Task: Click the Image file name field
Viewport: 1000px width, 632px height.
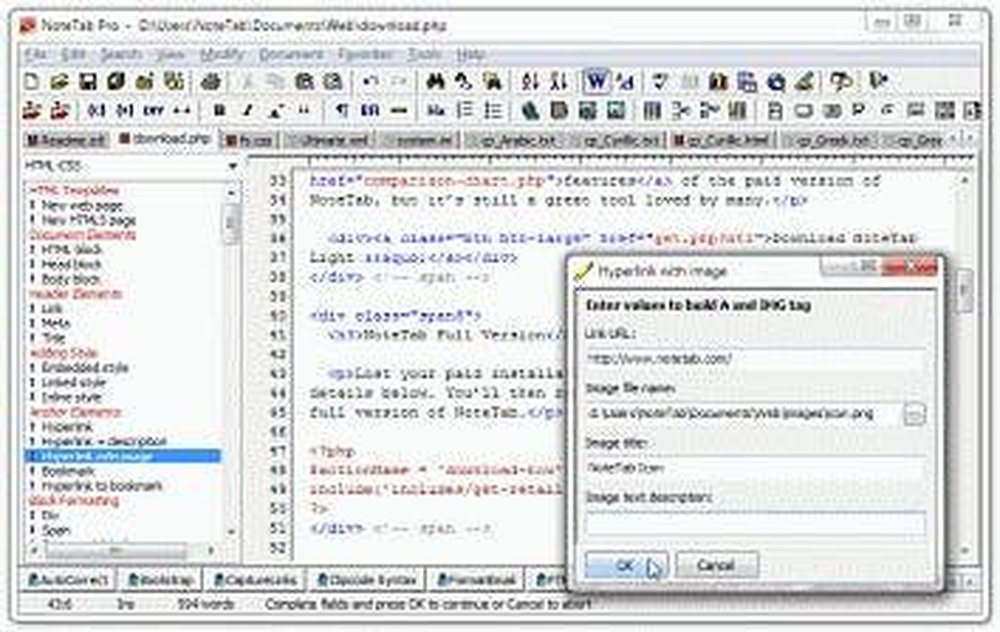Action: (x=742, y=414)
